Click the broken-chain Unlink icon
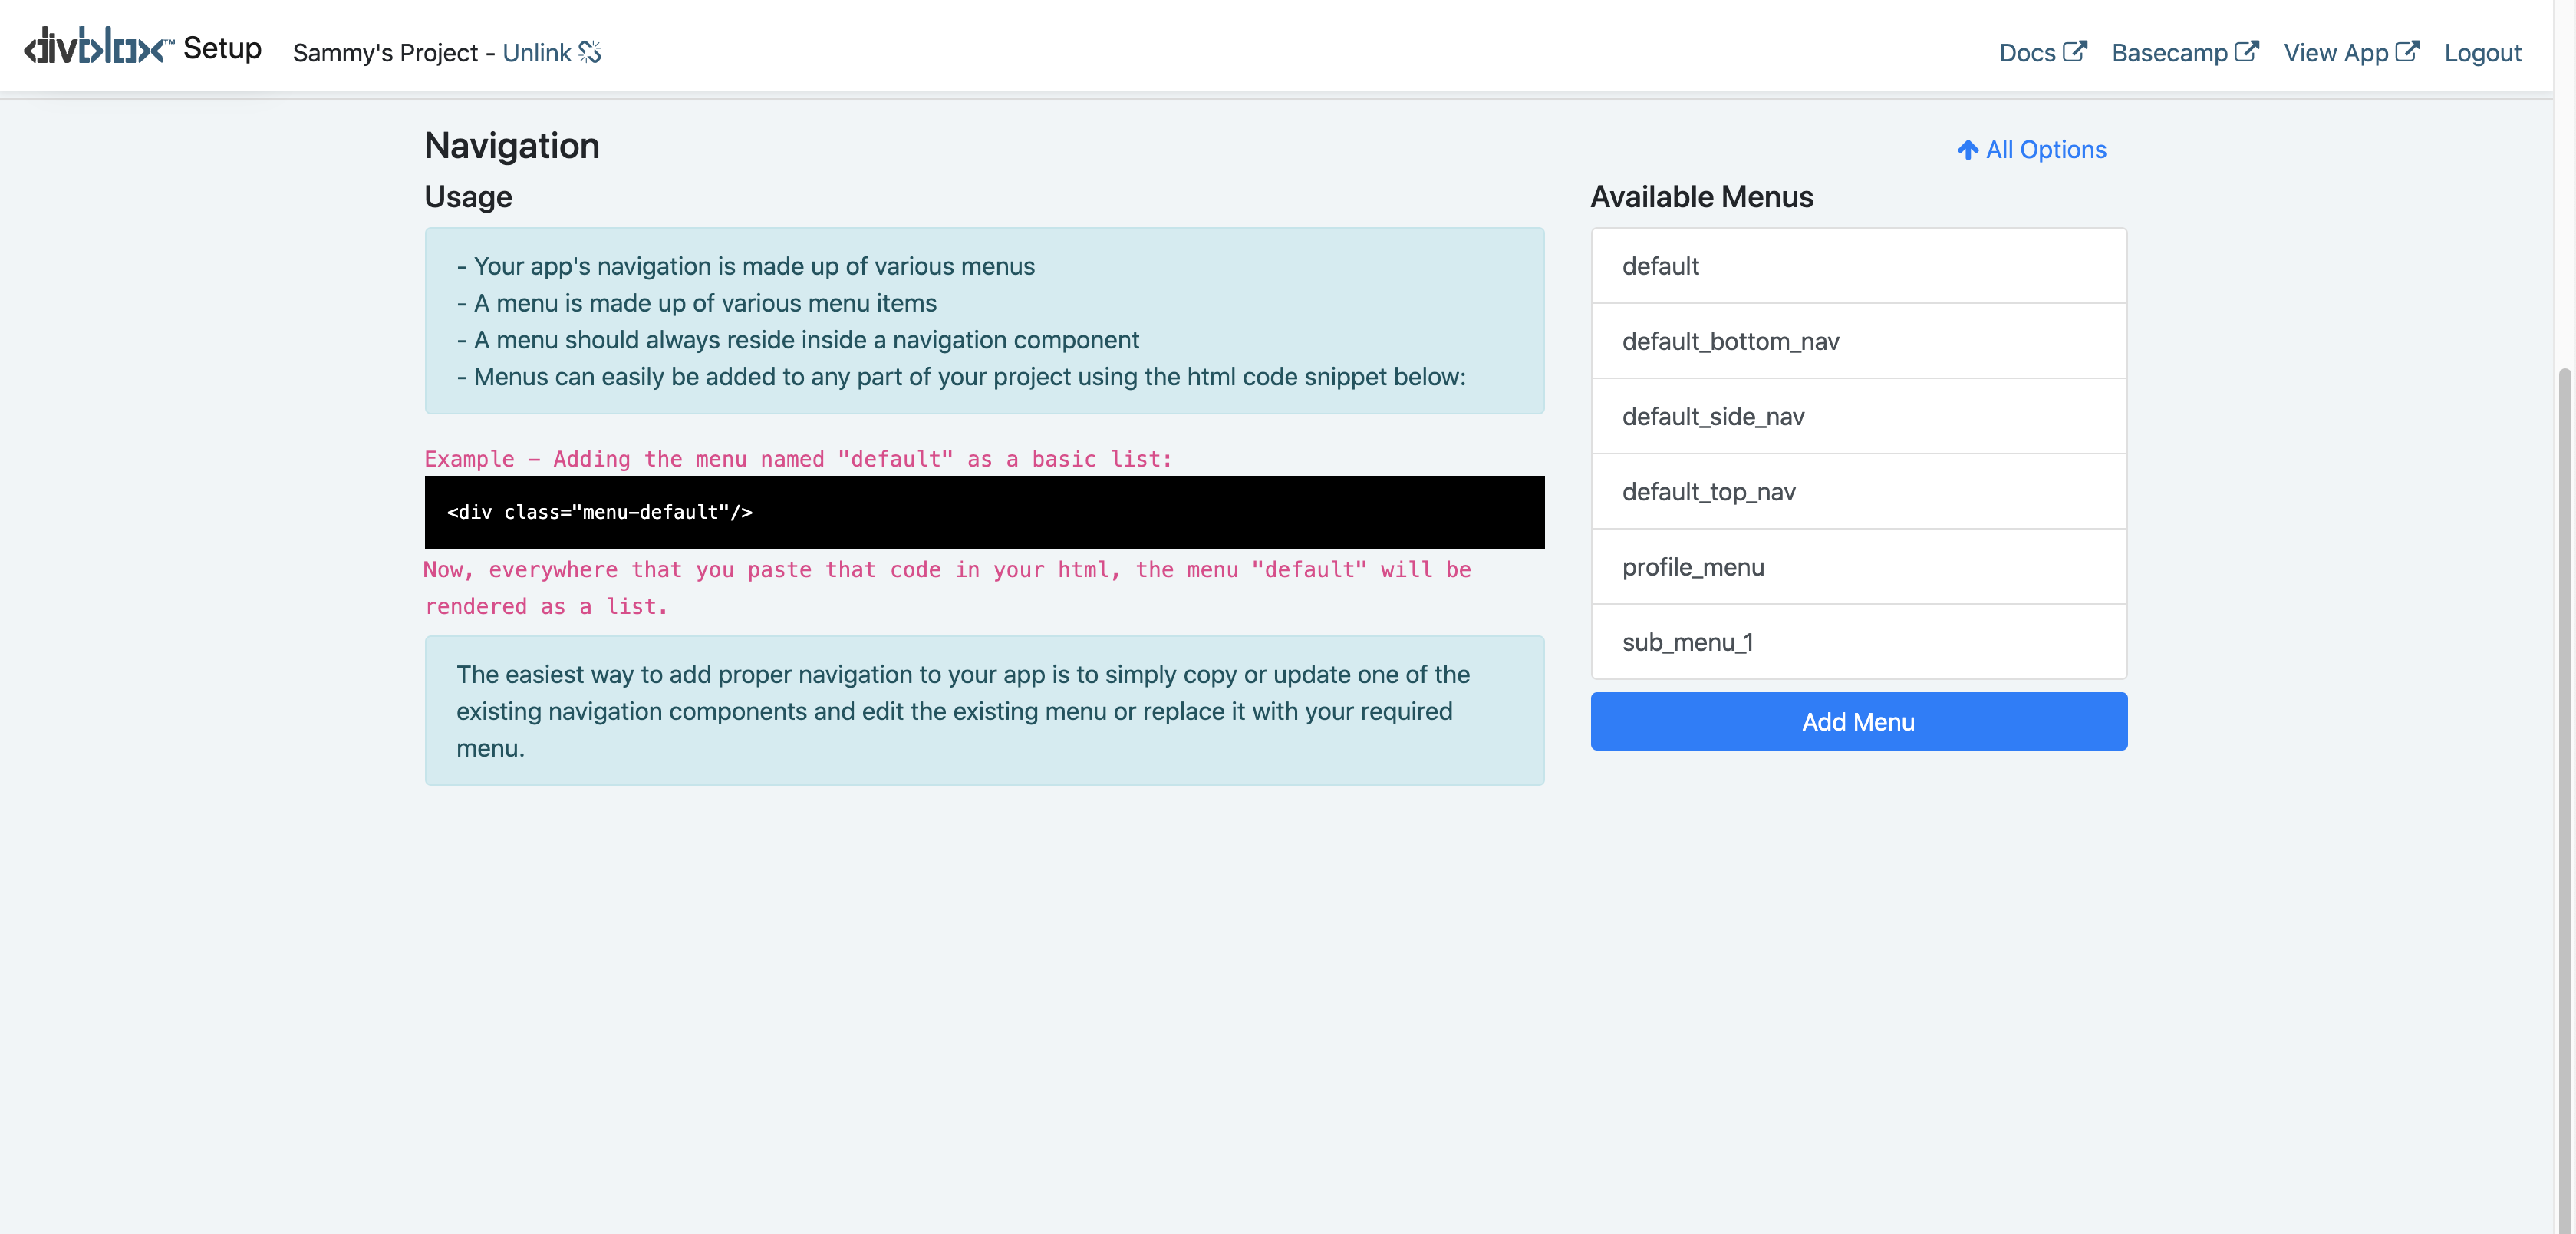The image size is (2576, 1234). click(590, 52)
